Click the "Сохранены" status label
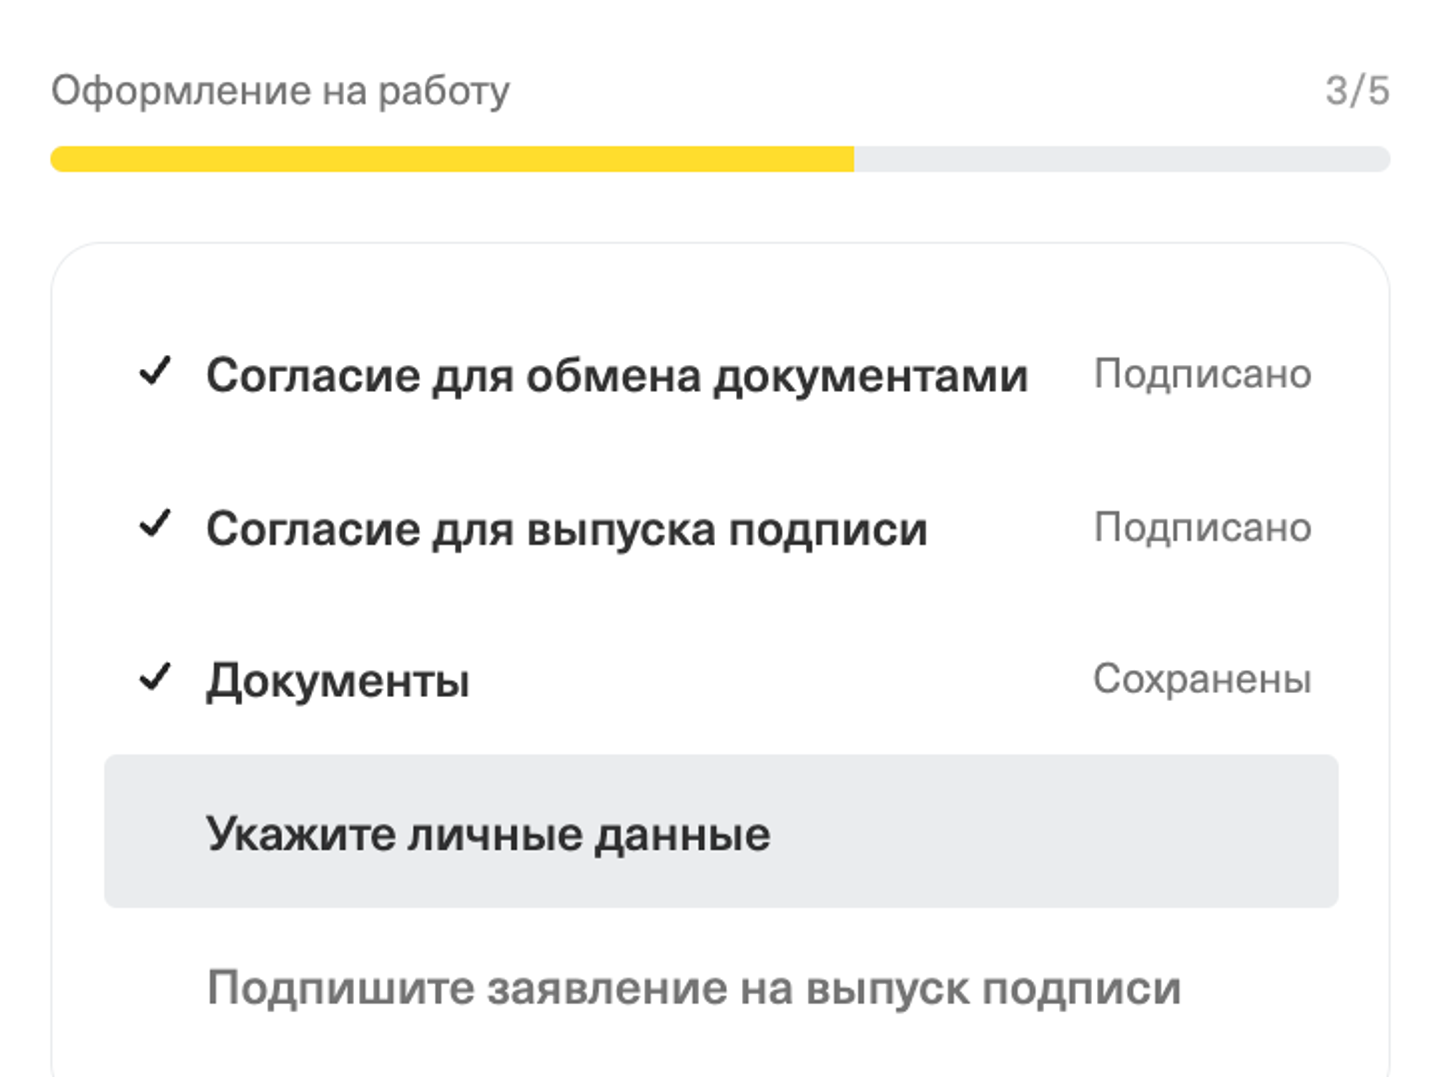The height and width of the screenshot is (1077, 1440). pos(1202,679)
